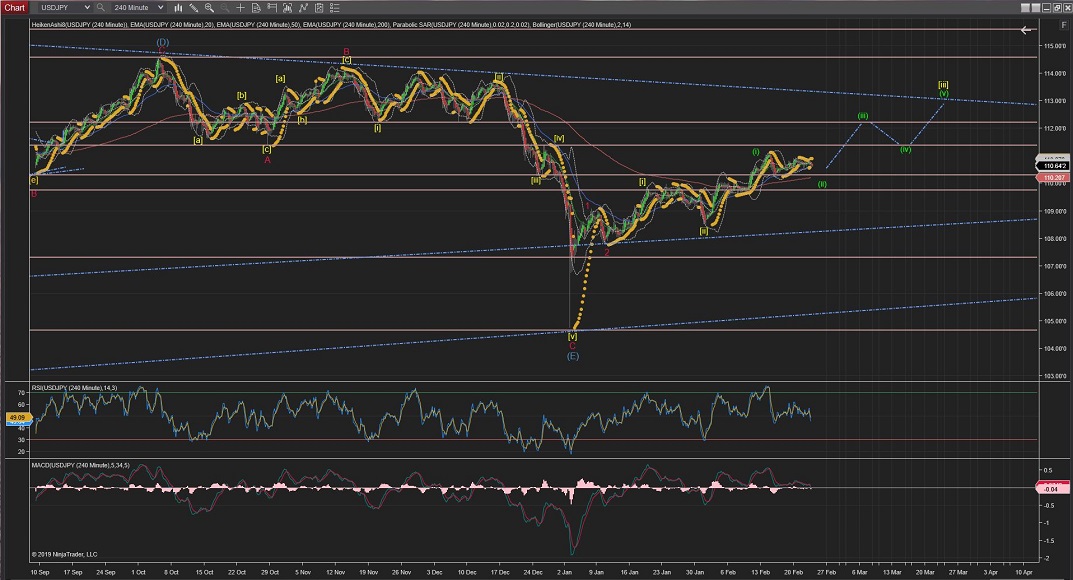Image resolution: width=1073 pixels, height=580 pixels.
Task: Click the second grey window-link square
Action: point(1036,8)
